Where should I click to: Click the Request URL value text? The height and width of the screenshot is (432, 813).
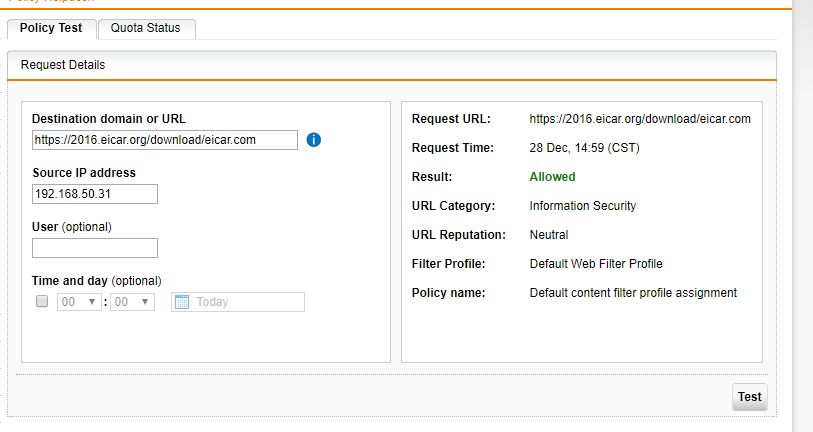(639, 119)
